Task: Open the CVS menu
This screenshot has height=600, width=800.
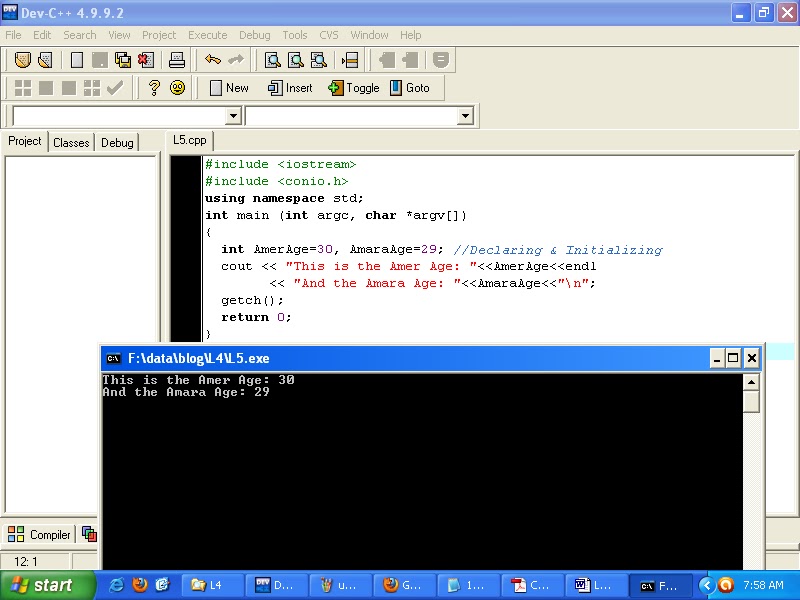Action: [x=329, y=35]
